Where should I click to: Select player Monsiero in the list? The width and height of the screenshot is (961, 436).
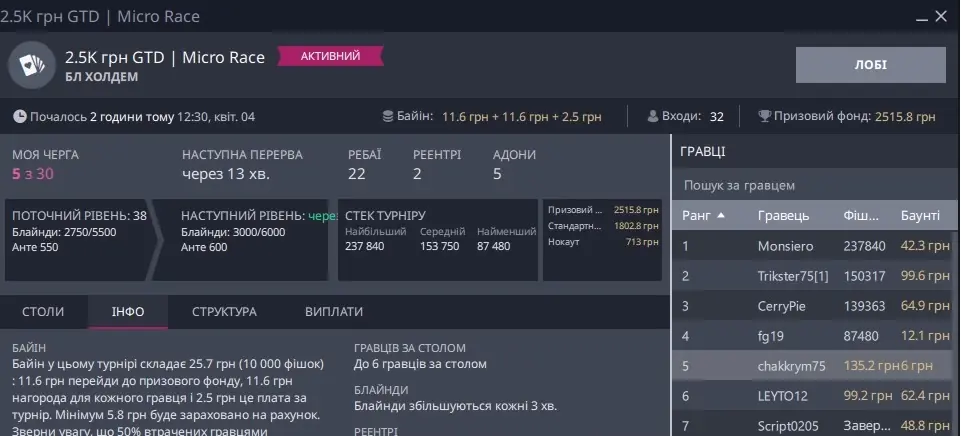click(785, 246)
